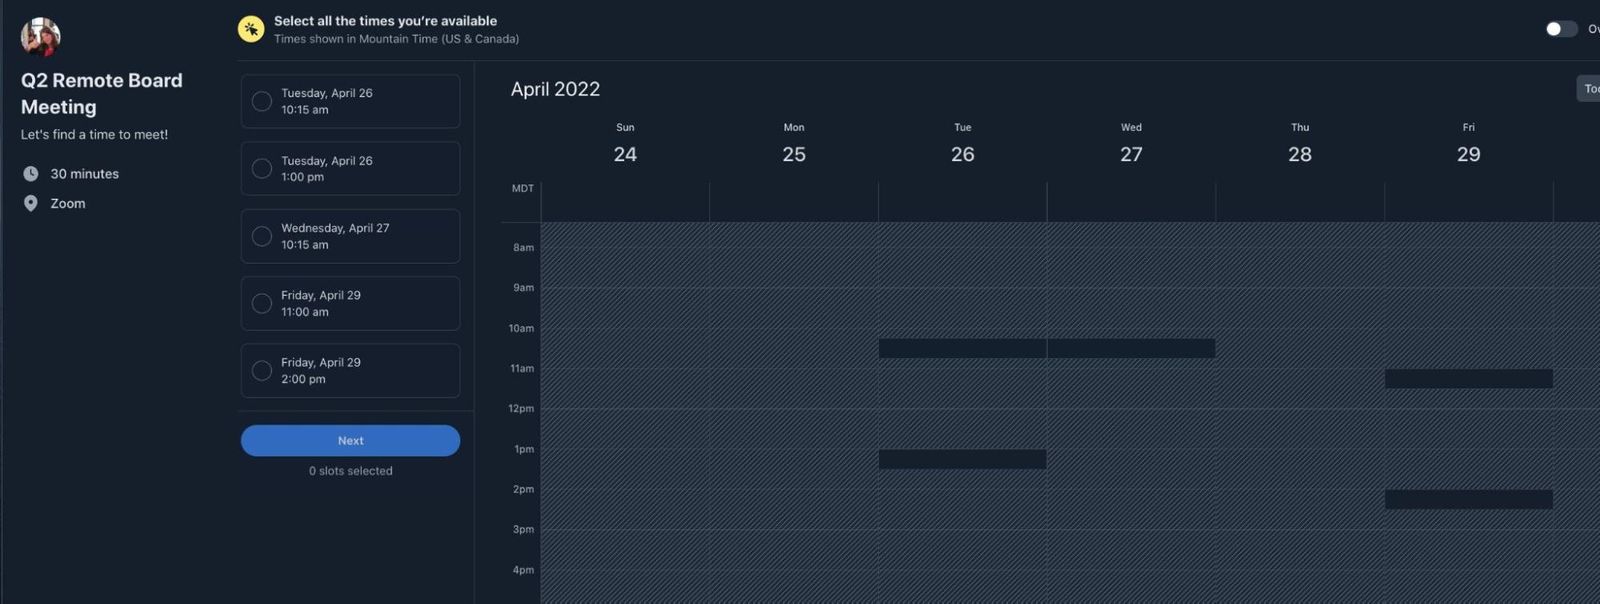Click Friday's busy block near 2:15 pm
Screen dimensions: 1600x604
[1467, 498]
